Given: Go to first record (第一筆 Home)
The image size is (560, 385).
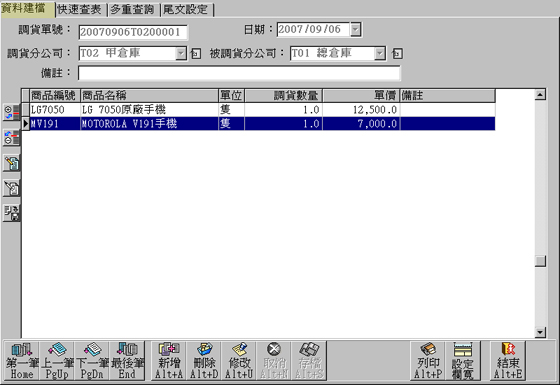Looking at the screenshot, I should [x=22, y=361].
